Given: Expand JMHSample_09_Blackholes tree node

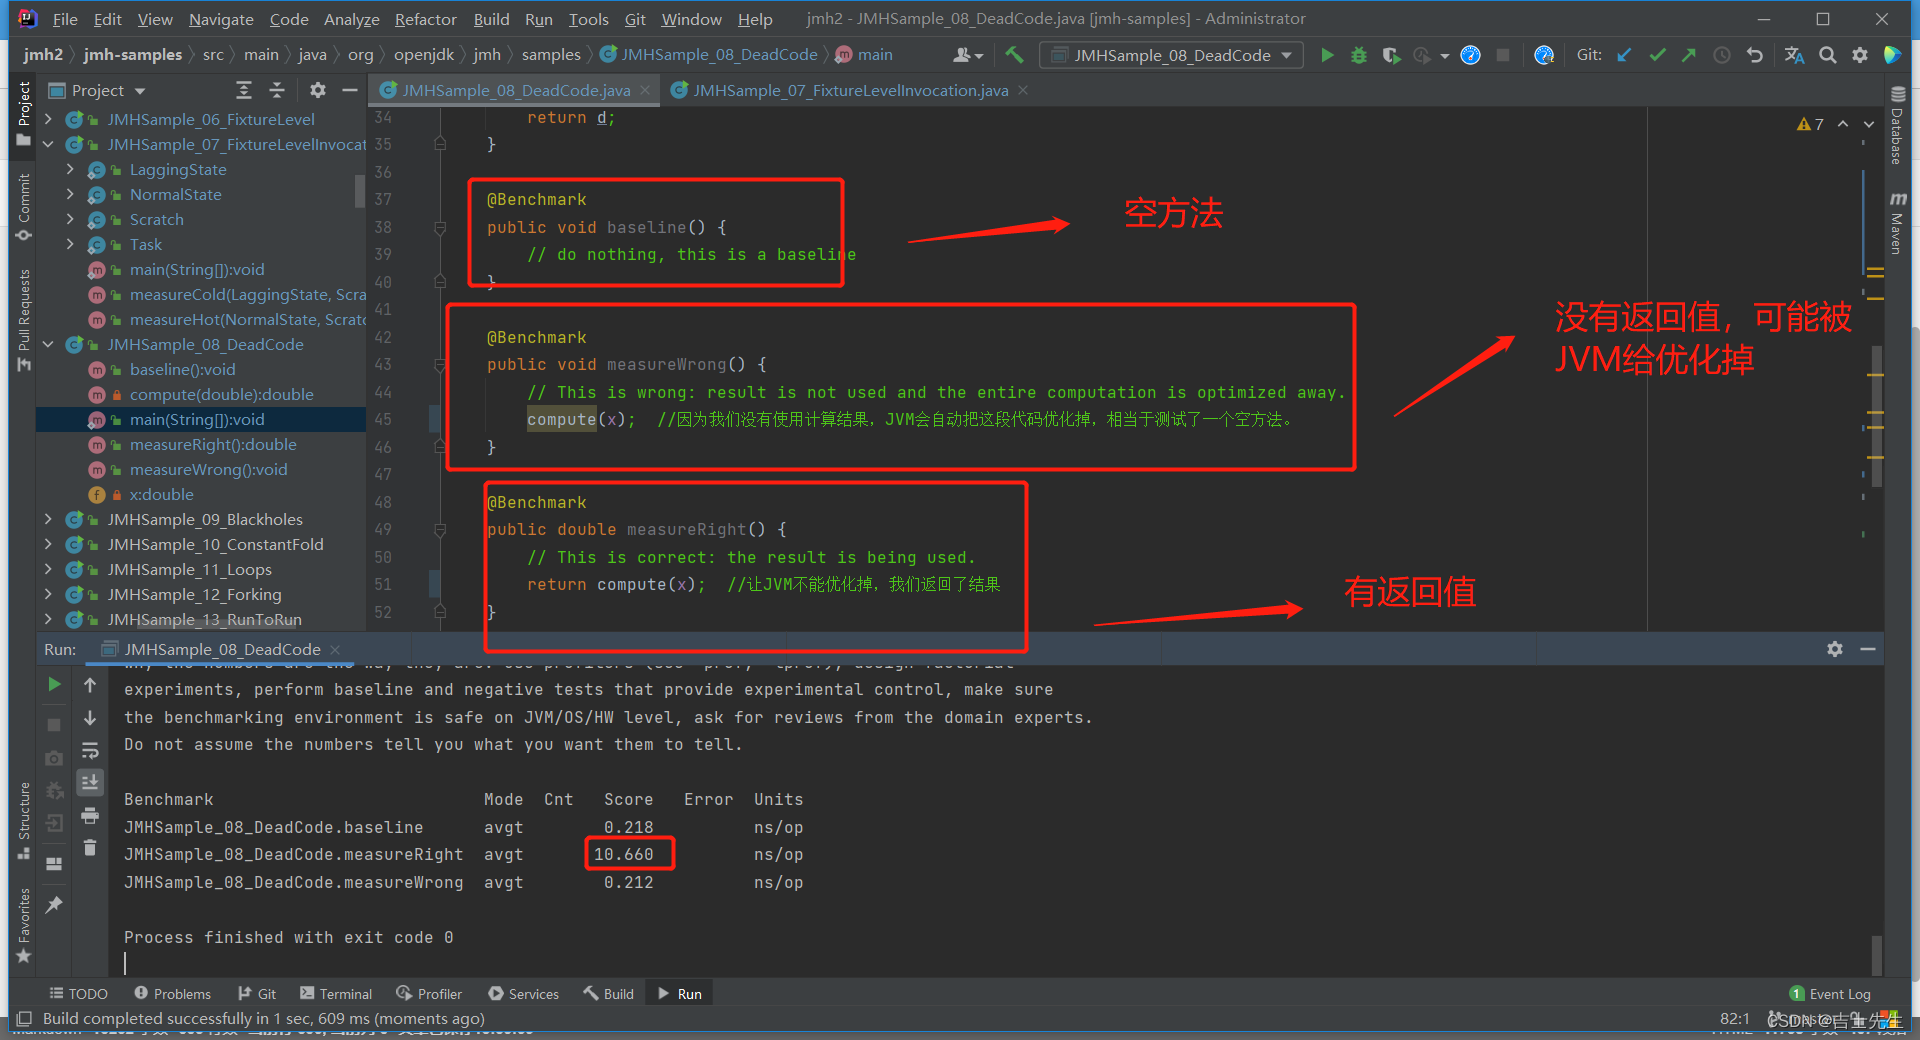Looking at the screenshot, I should [x=48, y=520].
